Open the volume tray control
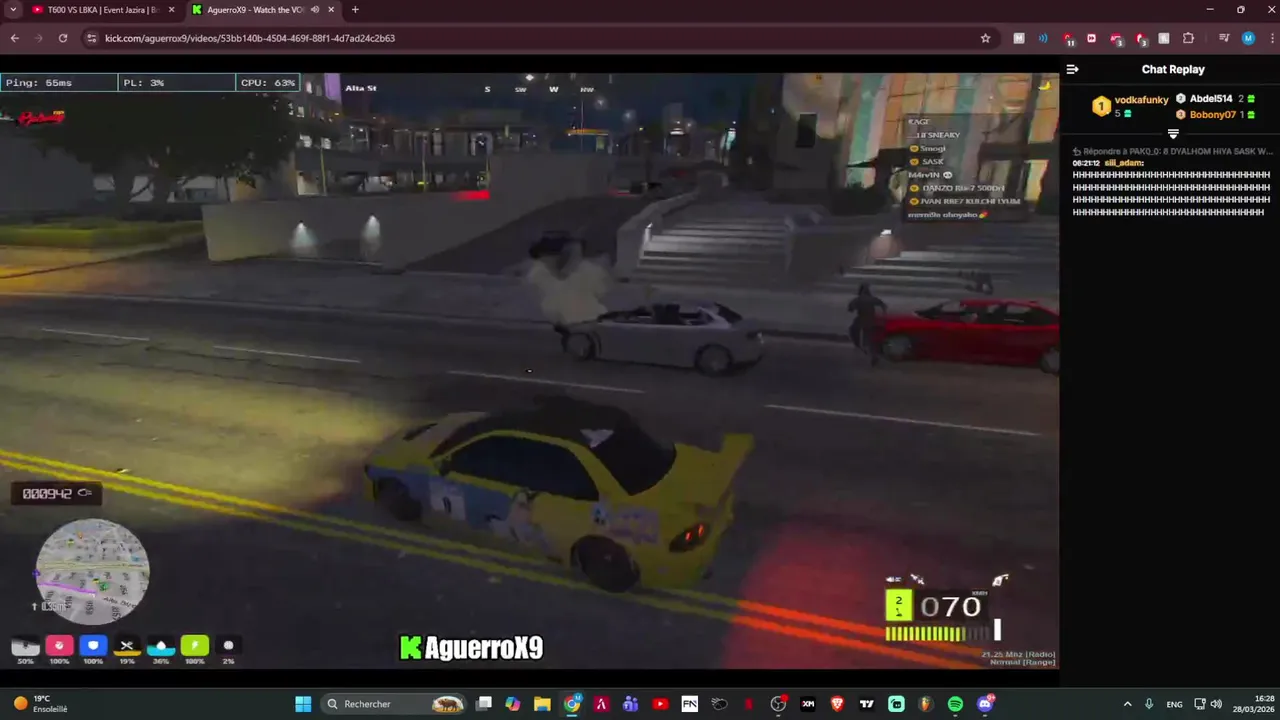The image size is (1280, 720). point(1216,704)
